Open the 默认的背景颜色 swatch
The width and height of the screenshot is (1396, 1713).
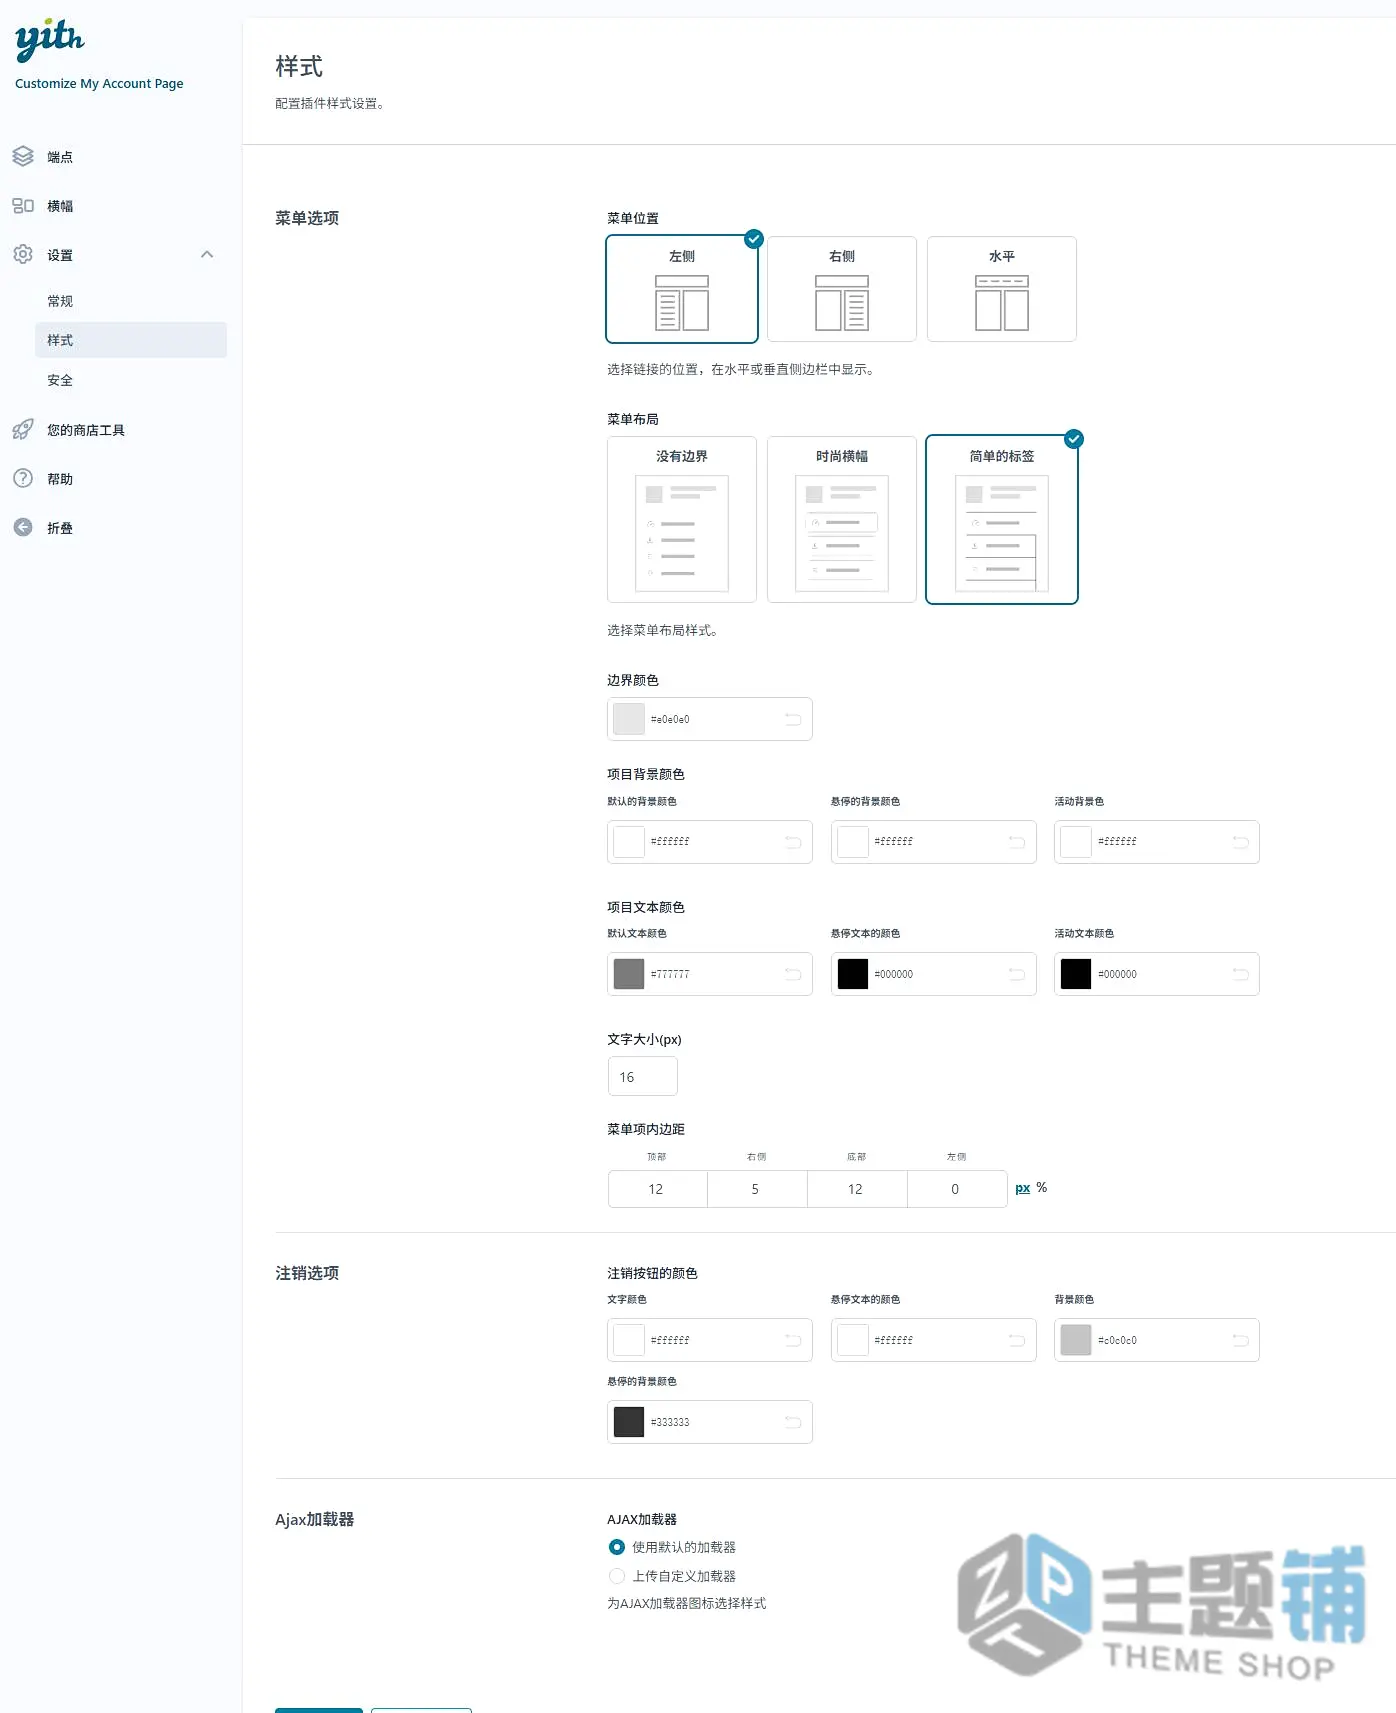click(x=629, y=842)
